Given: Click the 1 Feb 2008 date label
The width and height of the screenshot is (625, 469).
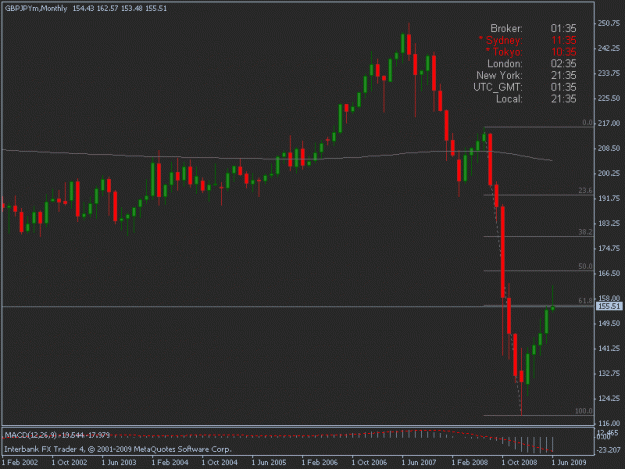Looking at the screenshot, I should point(470,462).
